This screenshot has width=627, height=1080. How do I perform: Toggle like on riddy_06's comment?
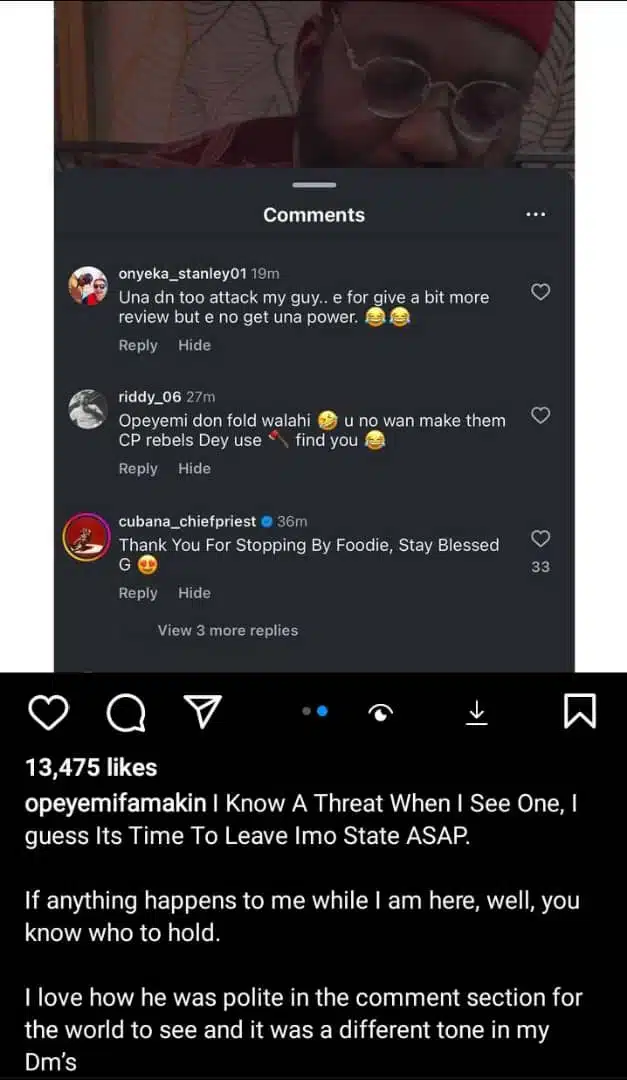point(540,416)
